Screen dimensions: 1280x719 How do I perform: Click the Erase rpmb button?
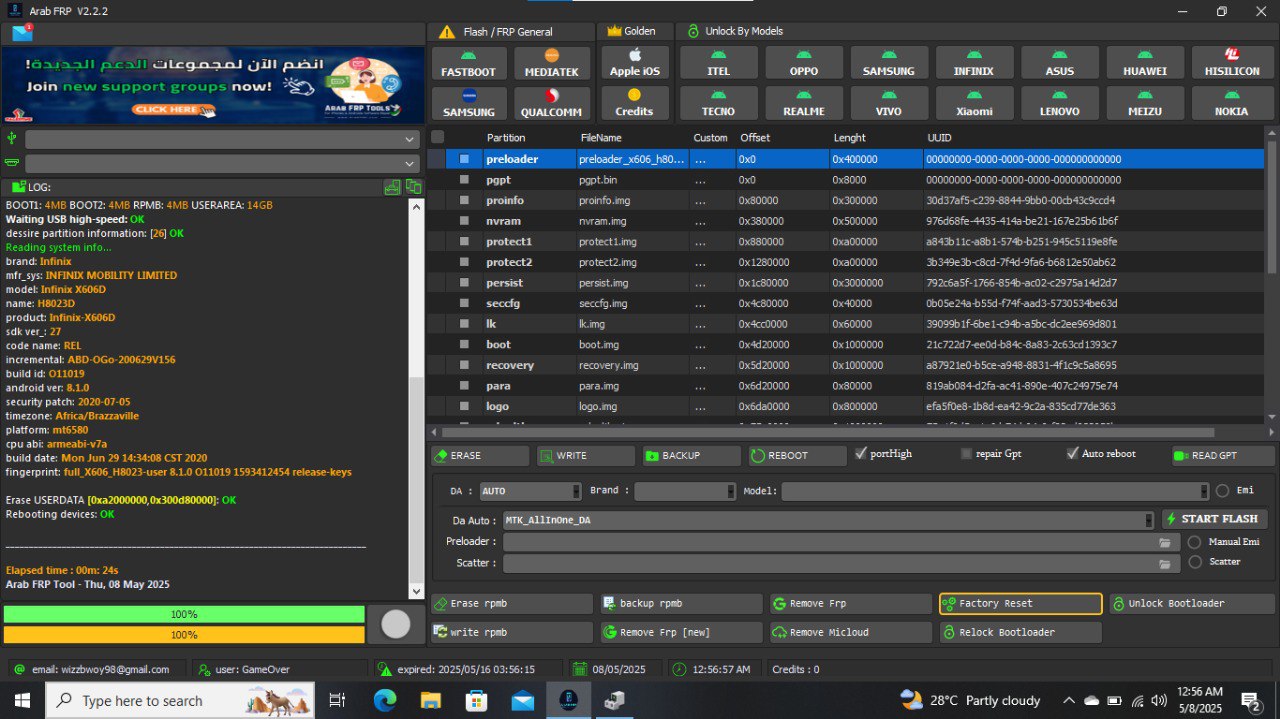(x=512, y=604)
